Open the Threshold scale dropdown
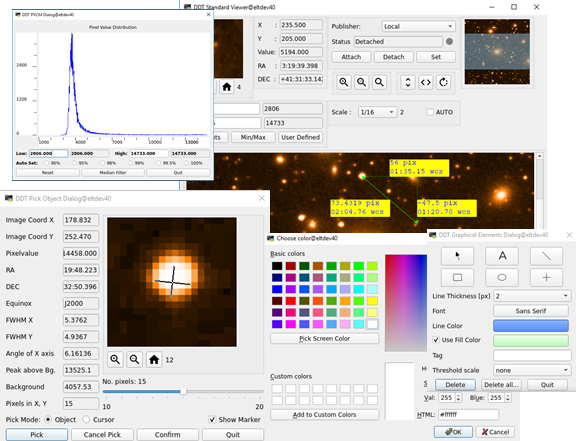The width and height of the screenshot is (581, 441). tap(532, 370)
